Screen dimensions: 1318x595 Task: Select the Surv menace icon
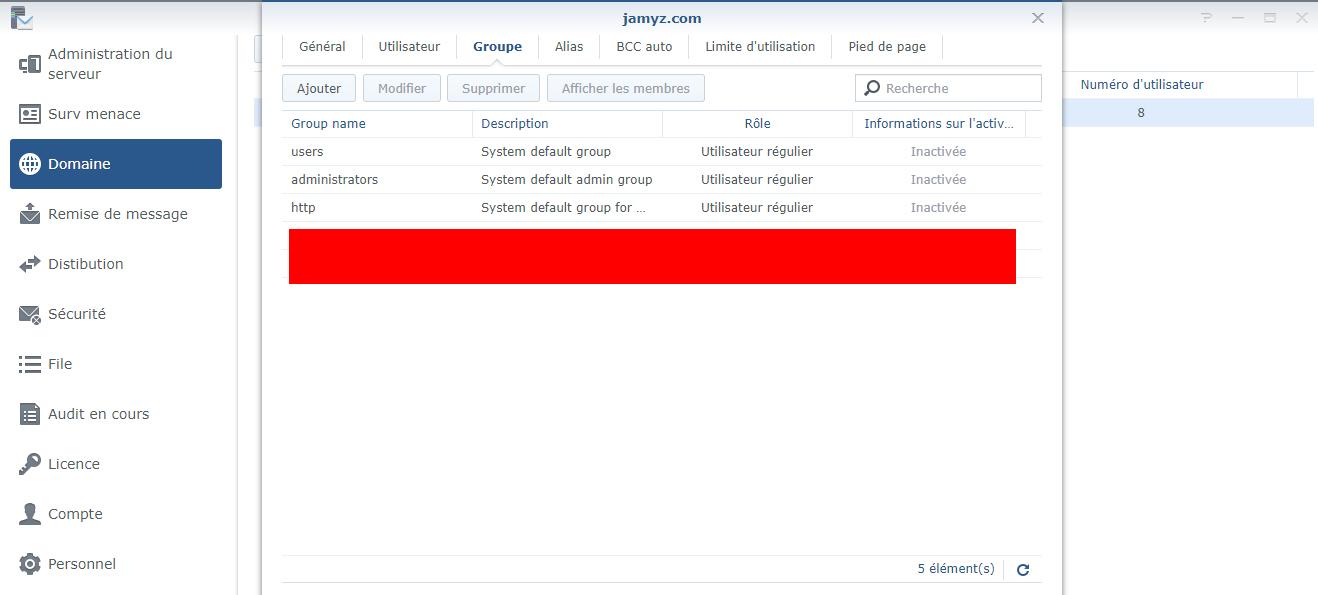(x=30, y=114)
